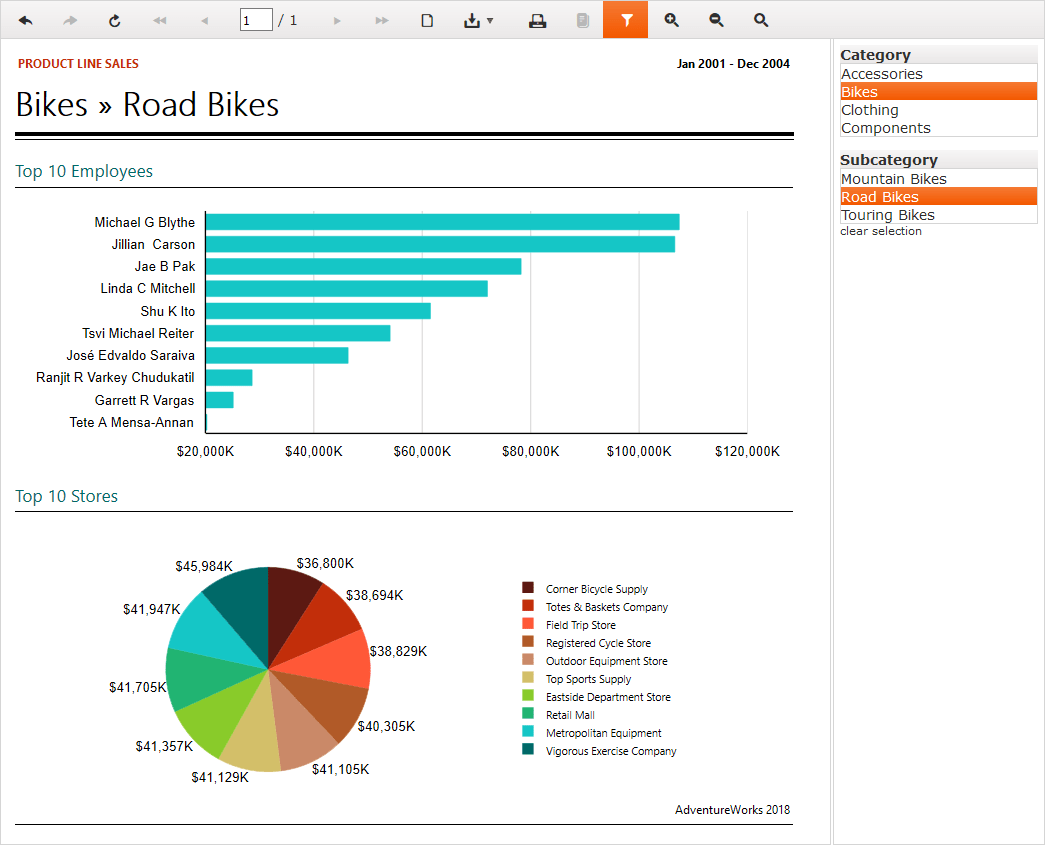This screenshot has height=845, width=1045.
Task: Click the page number input field
Action: (256, 20)
